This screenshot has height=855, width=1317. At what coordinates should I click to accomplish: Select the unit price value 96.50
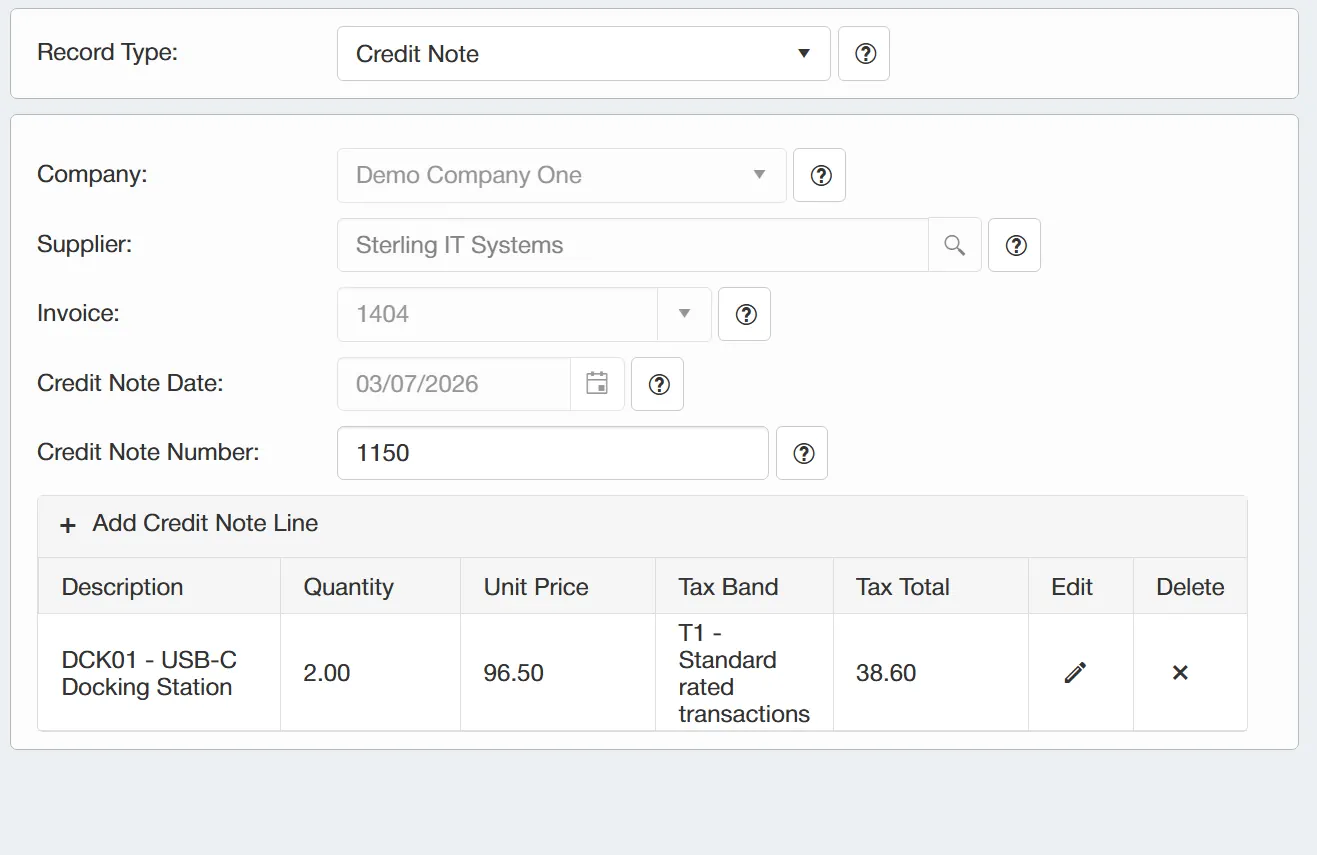(514, 673)
